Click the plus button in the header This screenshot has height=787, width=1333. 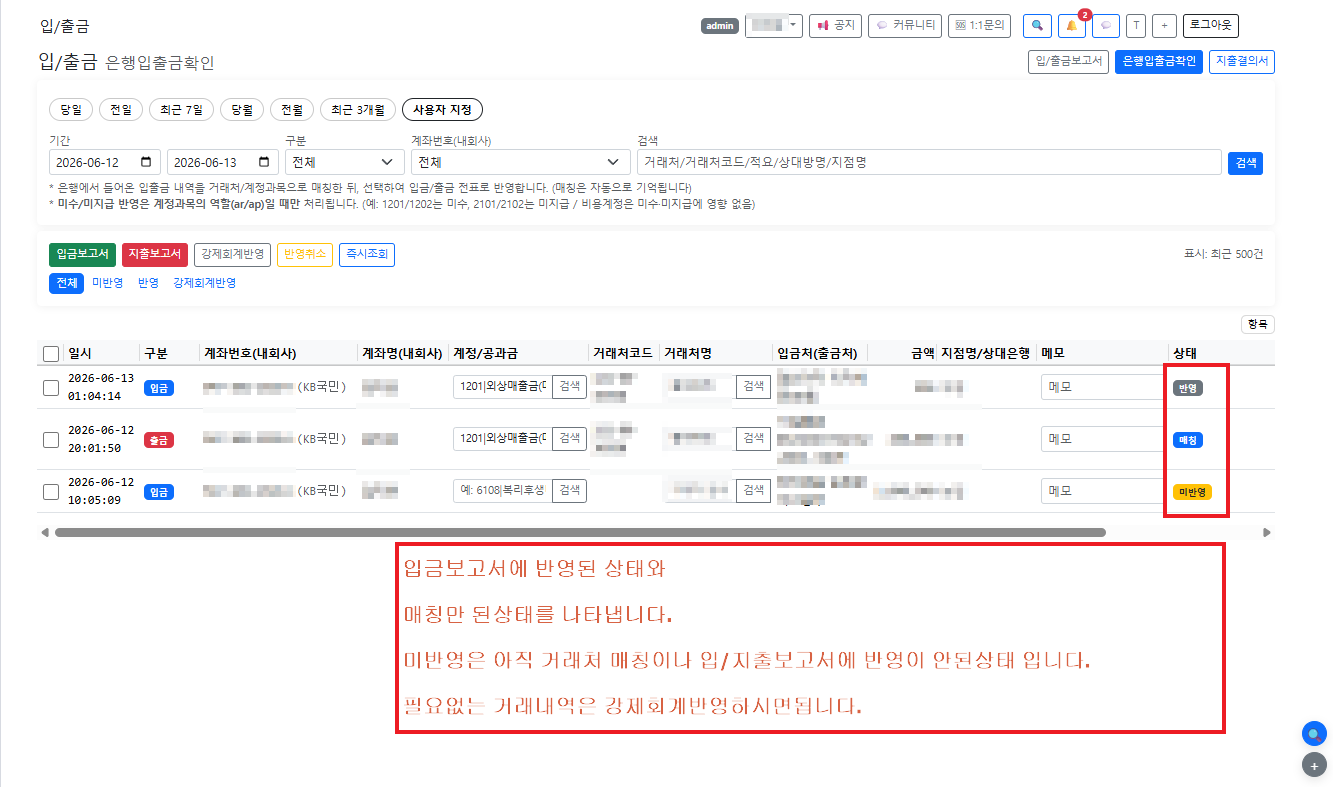click(1164, 26)
